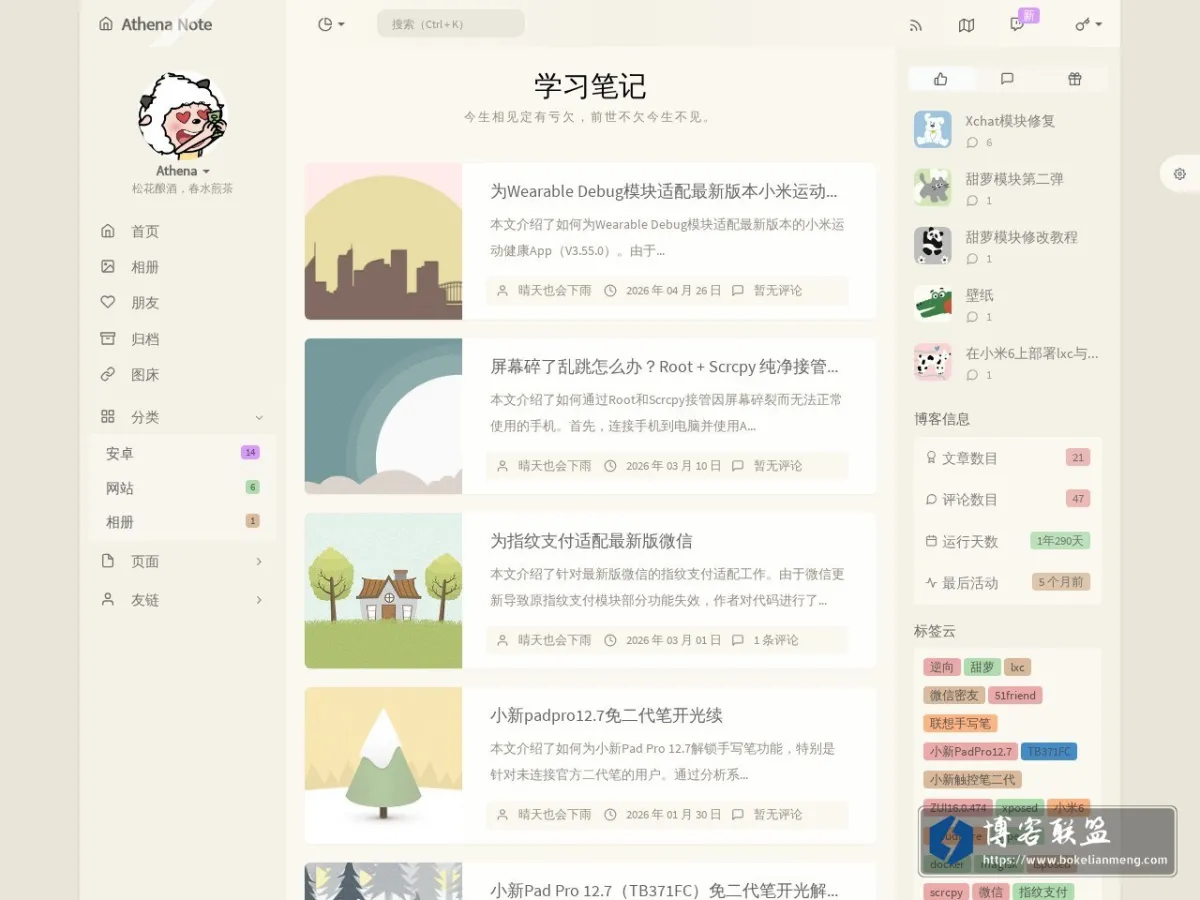Select the 安卓 category with 14 posts

182,453
